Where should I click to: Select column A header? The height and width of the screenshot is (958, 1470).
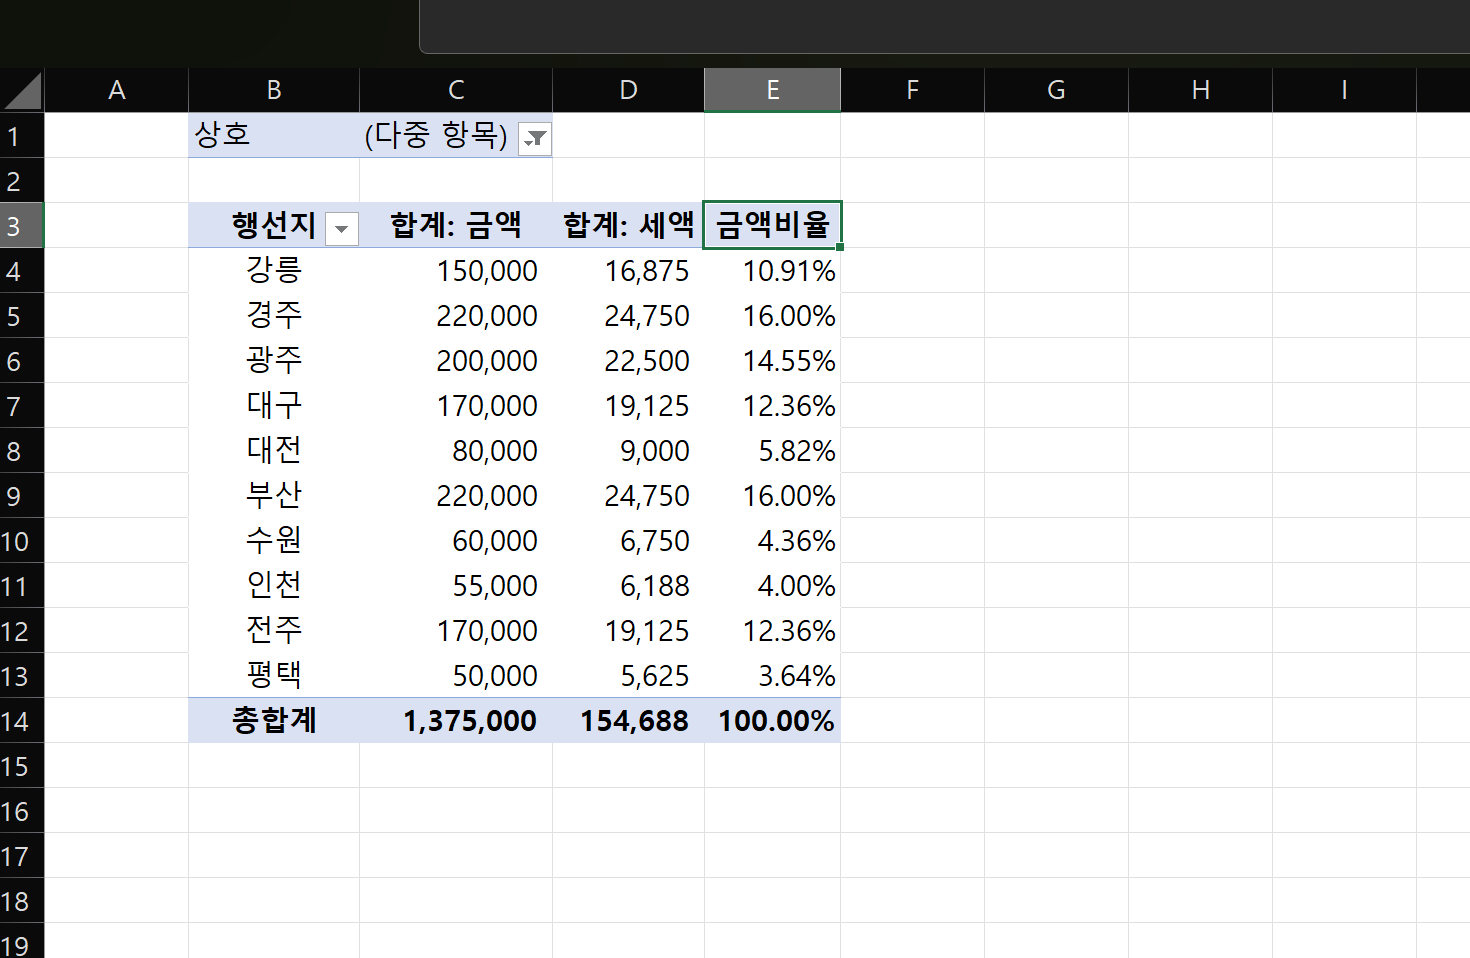pos(116,91)
